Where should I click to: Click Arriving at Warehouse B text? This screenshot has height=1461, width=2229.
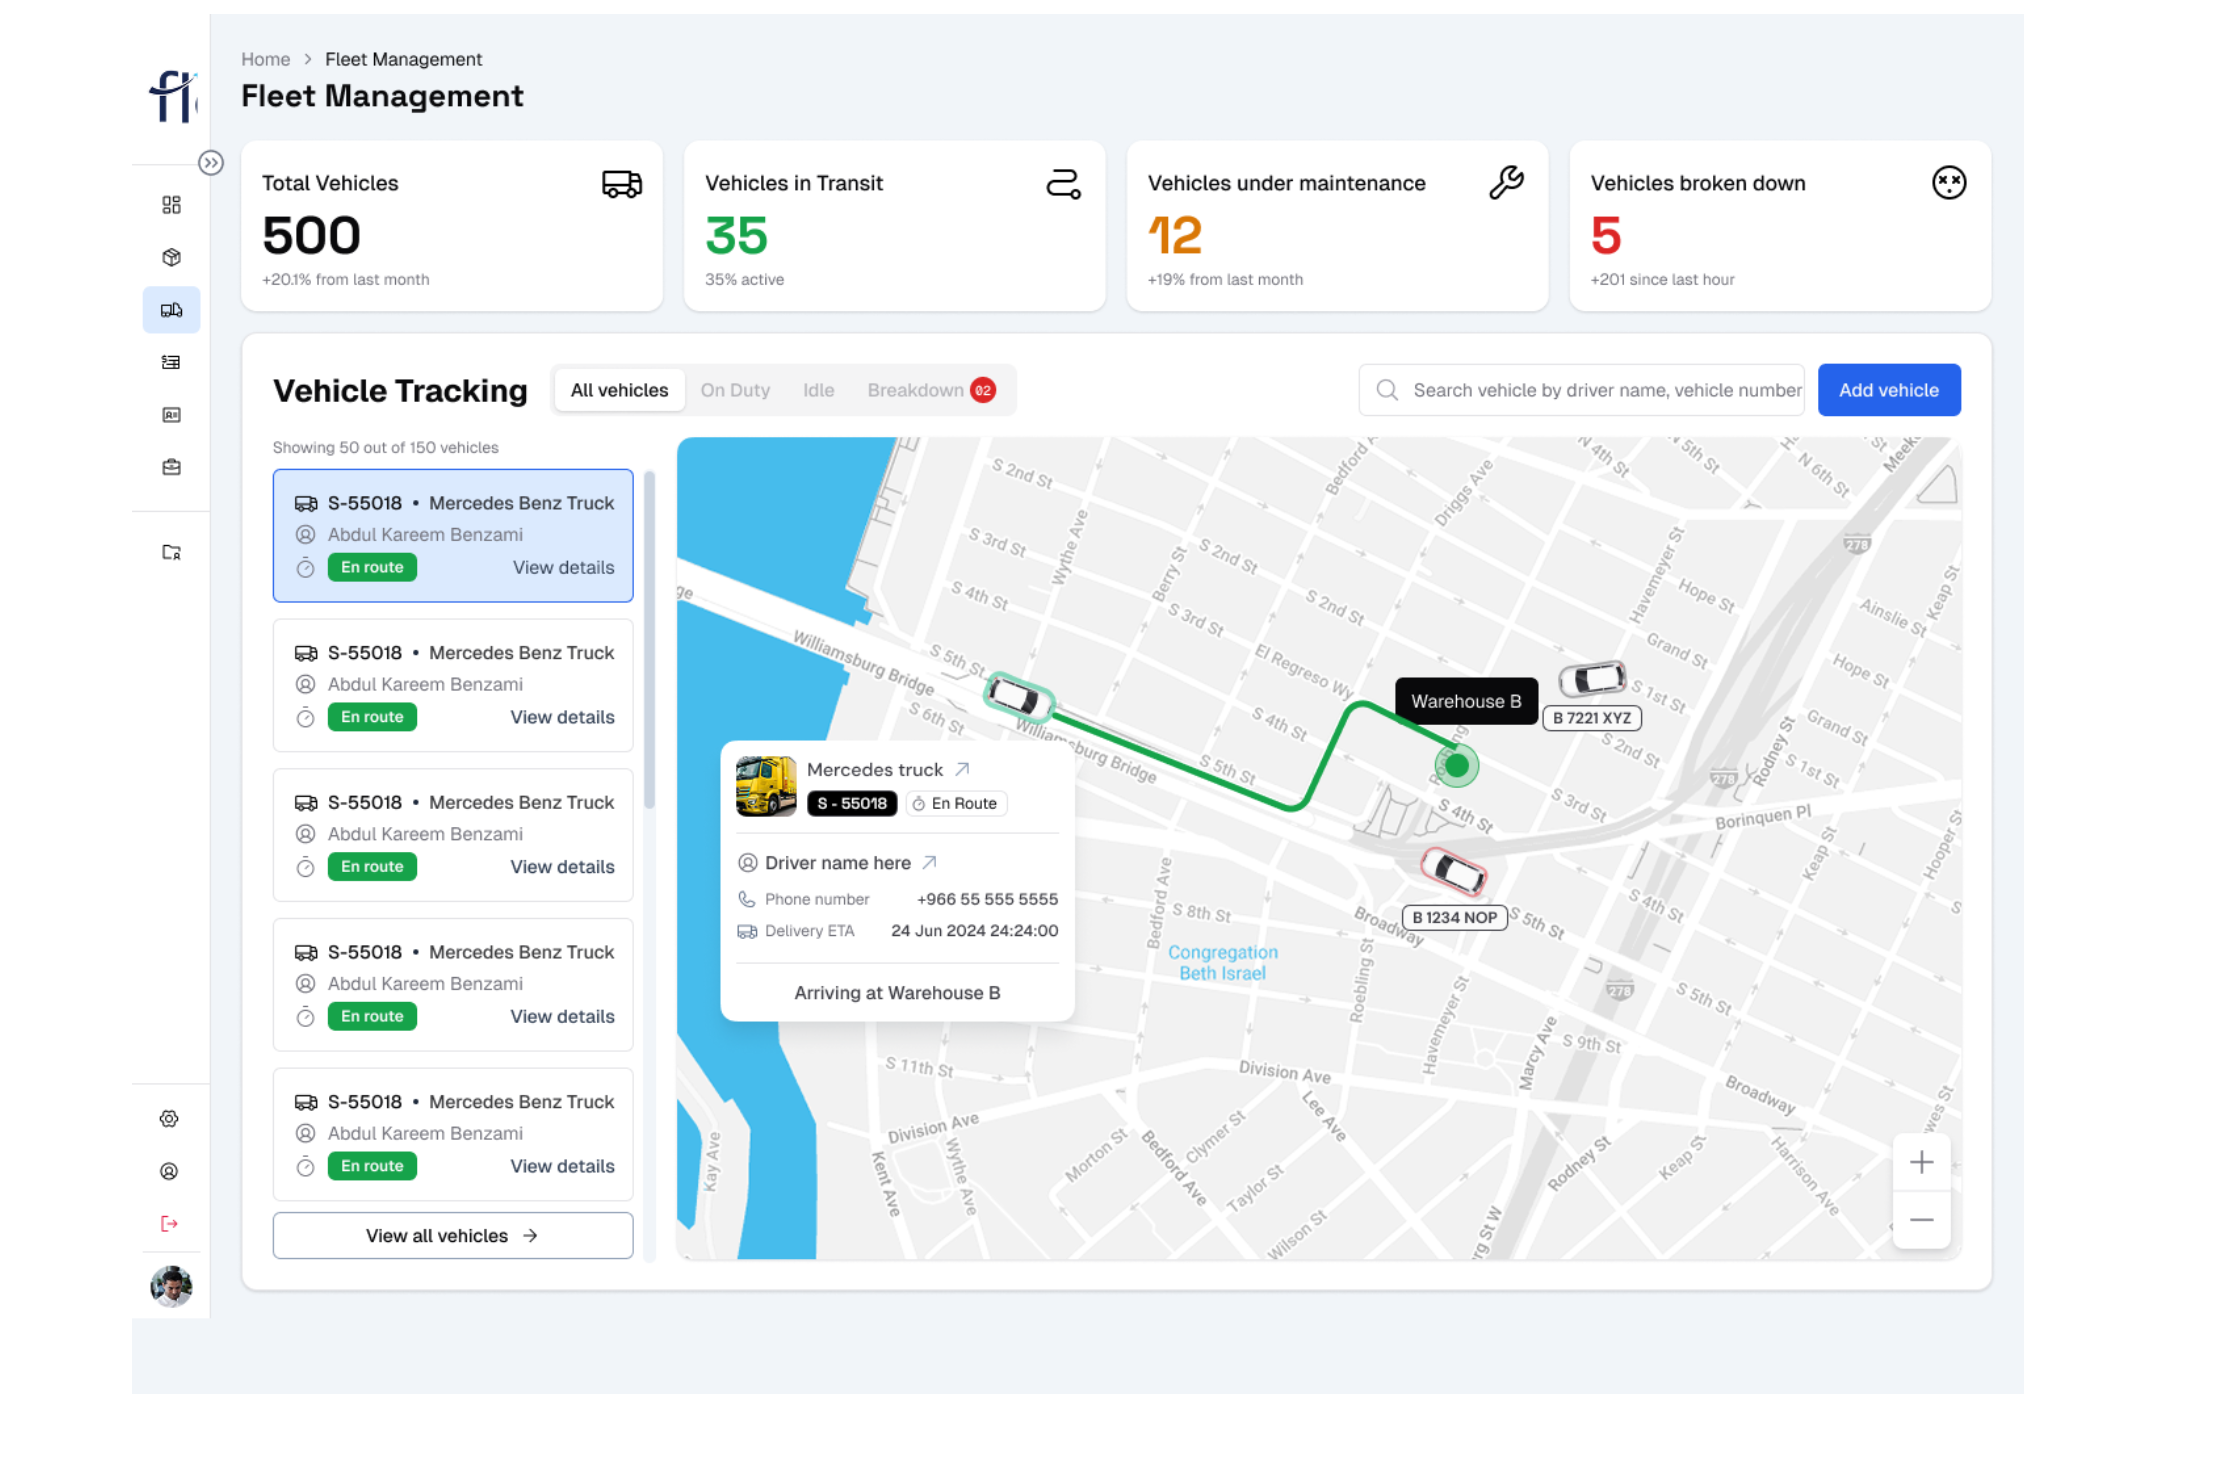click(897, 993)
